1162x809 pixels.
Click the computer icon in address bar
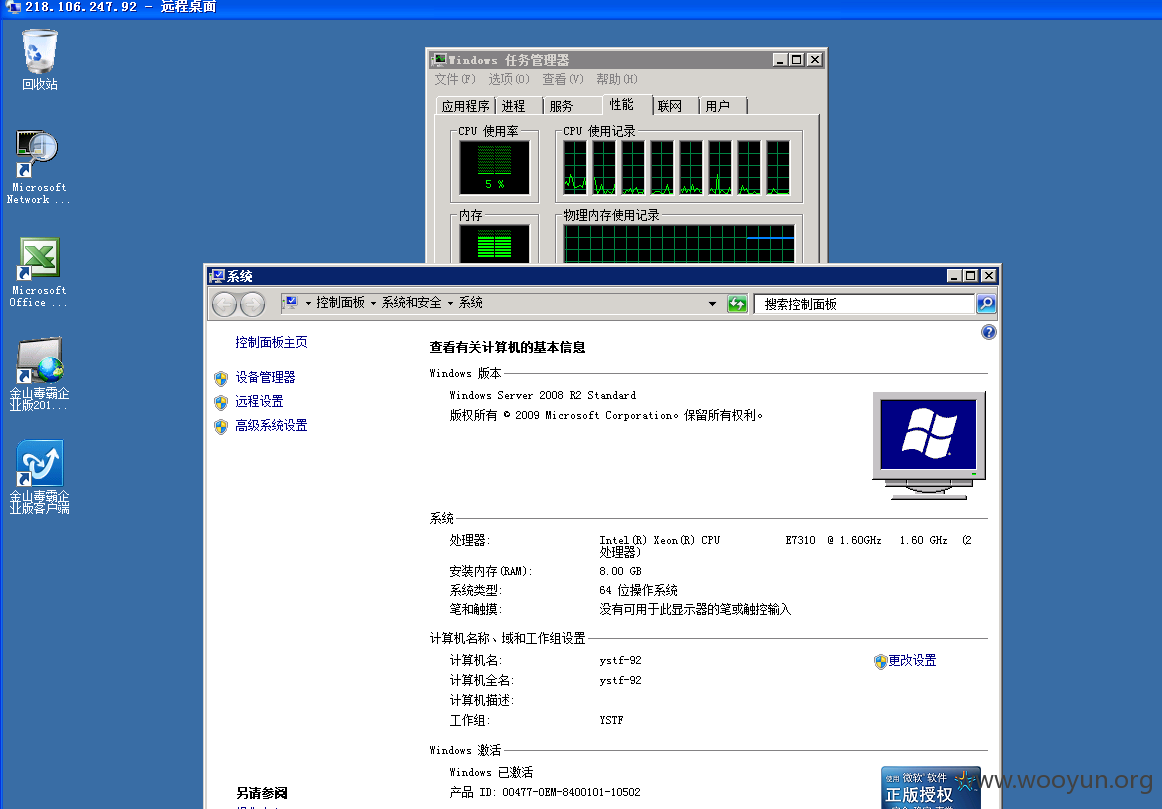point(291,302)
